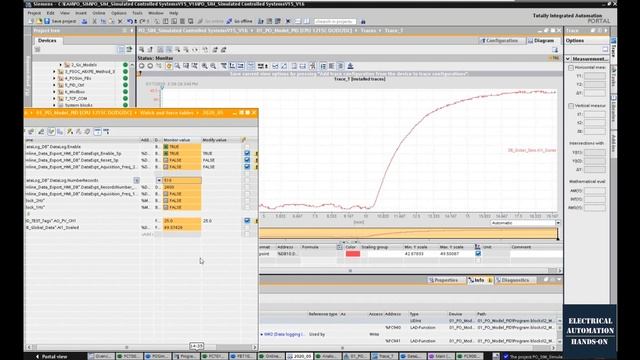Check modify box for AI1_Scaled row

(247, 227)
